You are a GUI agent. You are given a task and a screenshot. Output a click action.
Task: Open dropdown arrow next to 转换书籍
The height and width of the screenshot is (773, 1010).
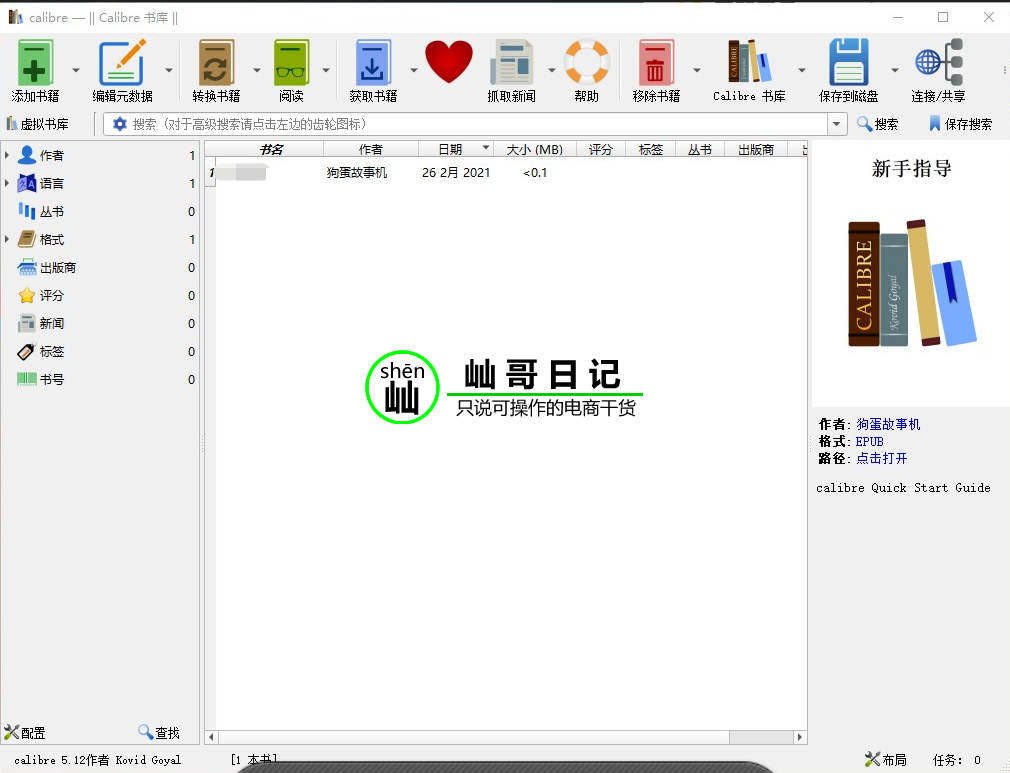pos(256,70)
